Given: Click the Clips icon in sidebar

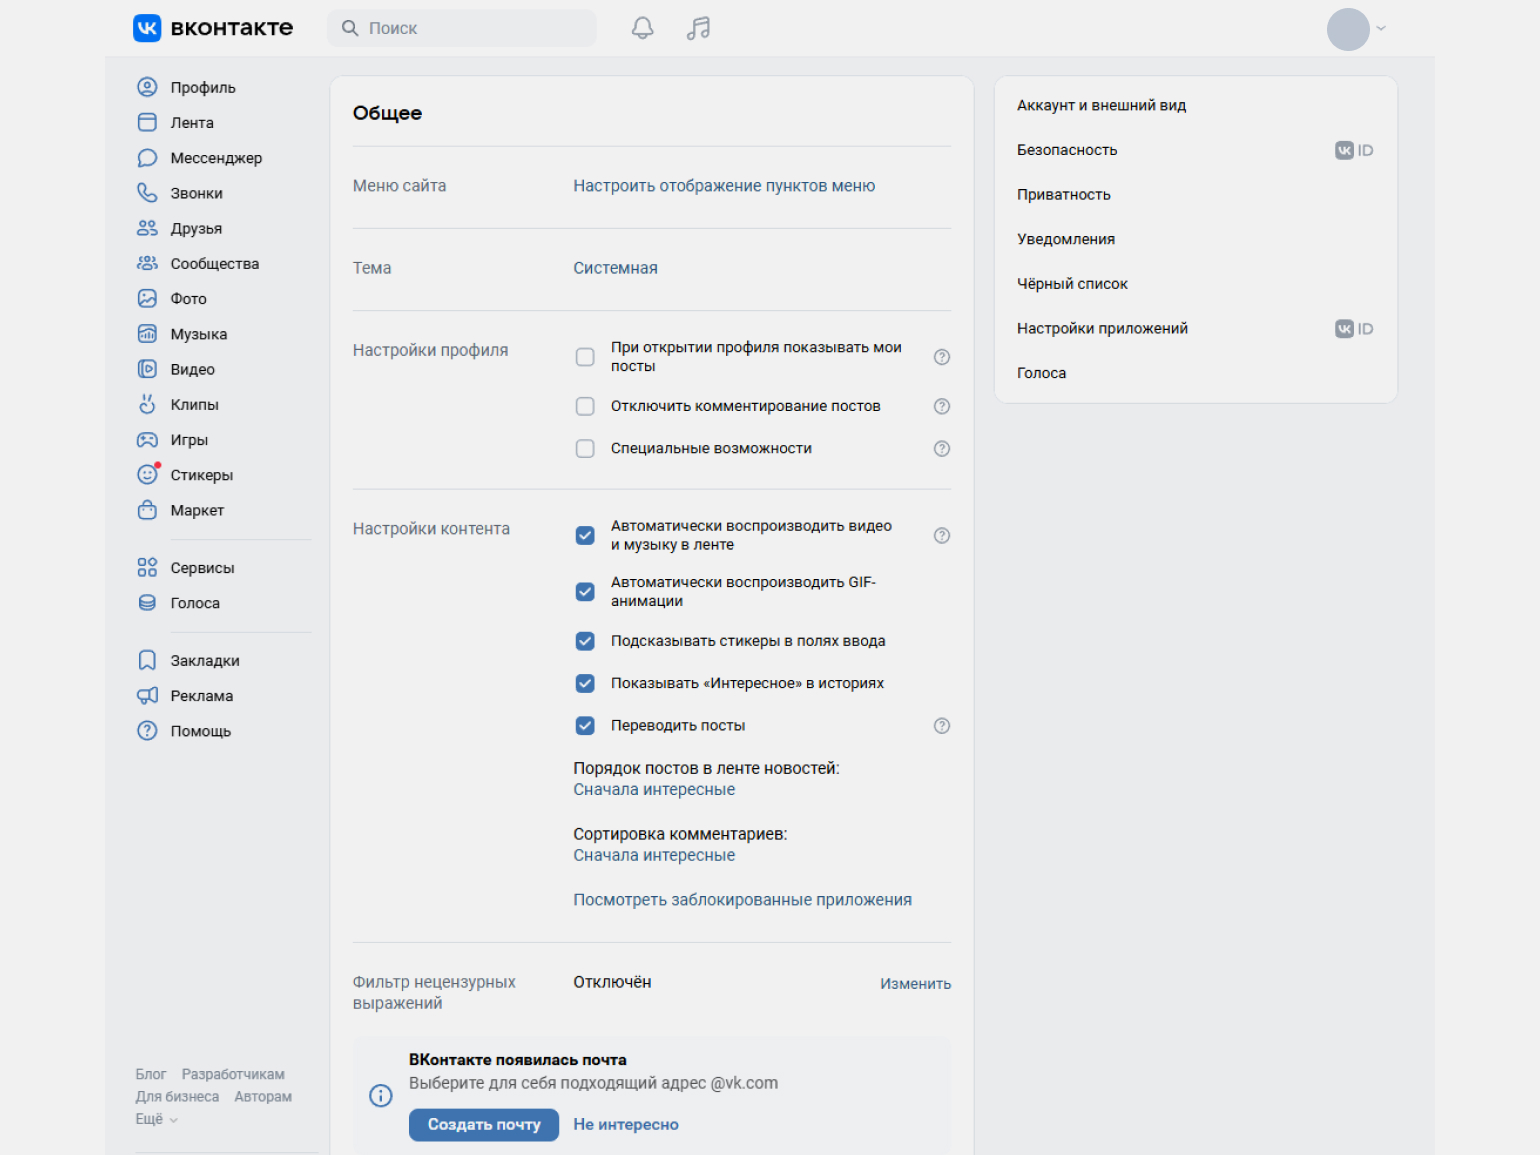Looking at the screenshot, I should tap(147, 404).
